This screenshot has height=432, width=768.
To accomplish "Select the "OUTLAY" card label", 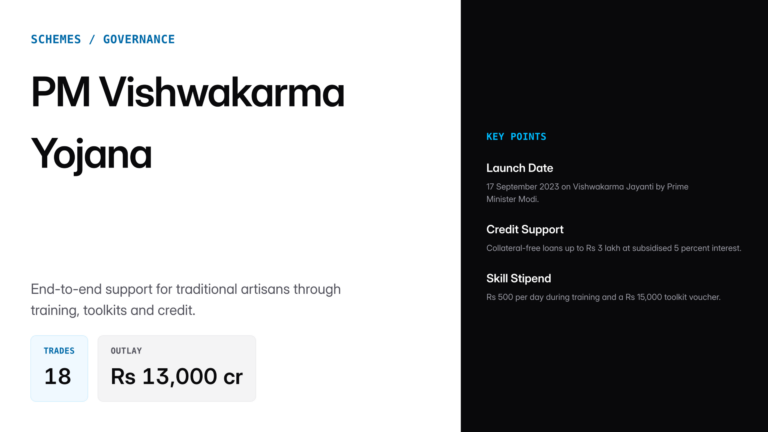I will 126,351.
